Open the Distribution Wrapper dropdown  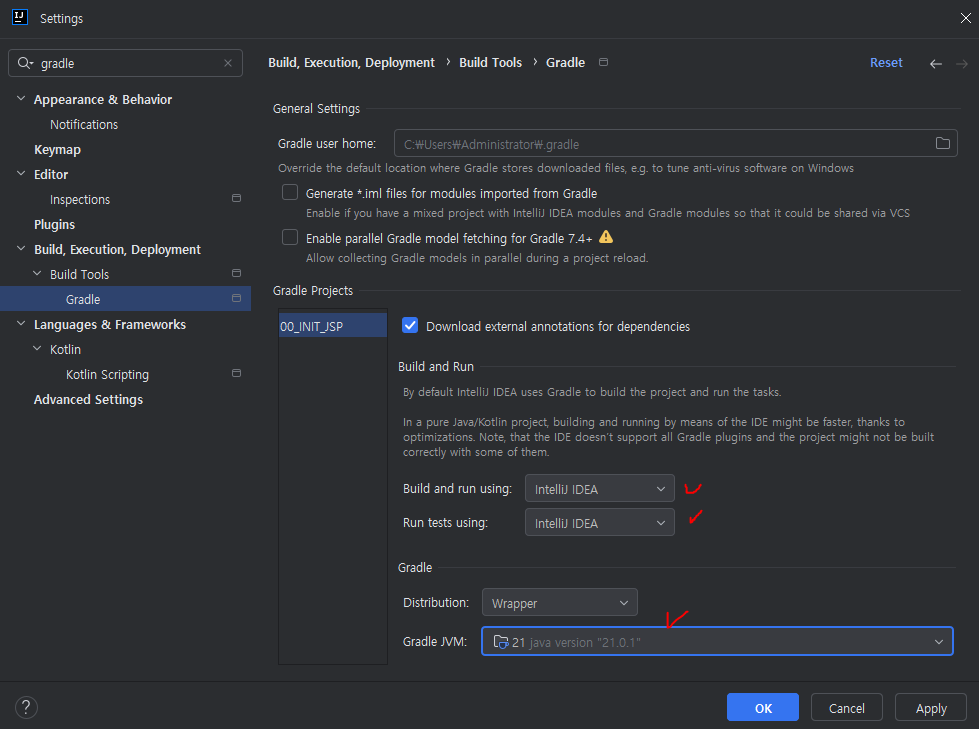pyautogui.click(x=559, y=602)
